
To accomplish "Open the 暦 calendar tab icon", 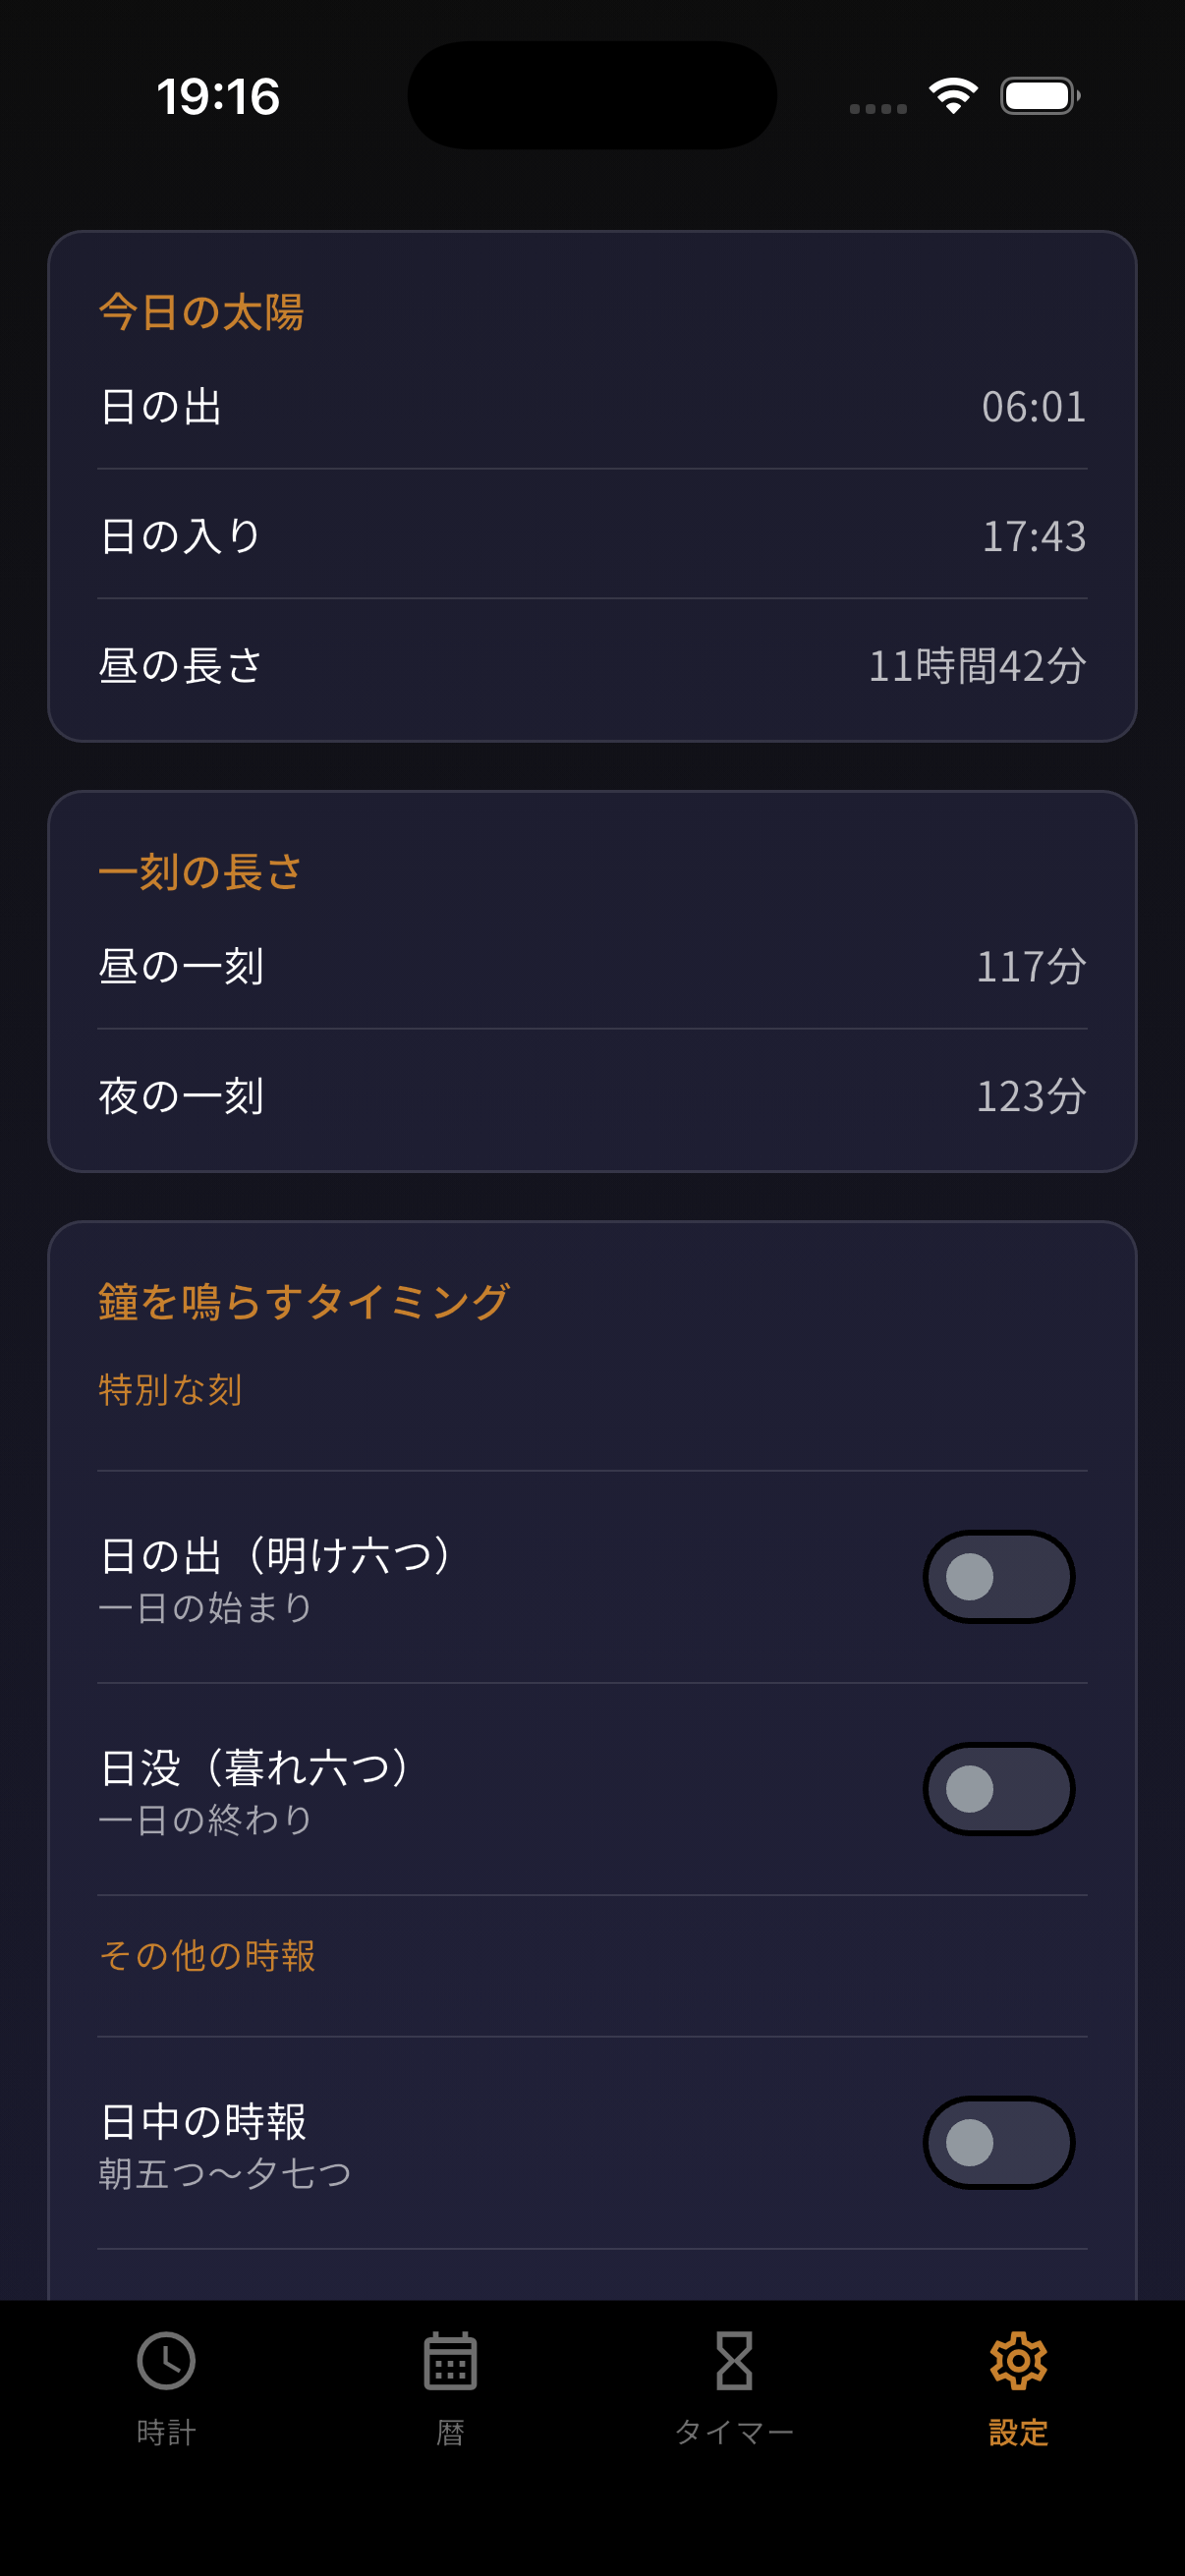I will (x=450, y=2362).
